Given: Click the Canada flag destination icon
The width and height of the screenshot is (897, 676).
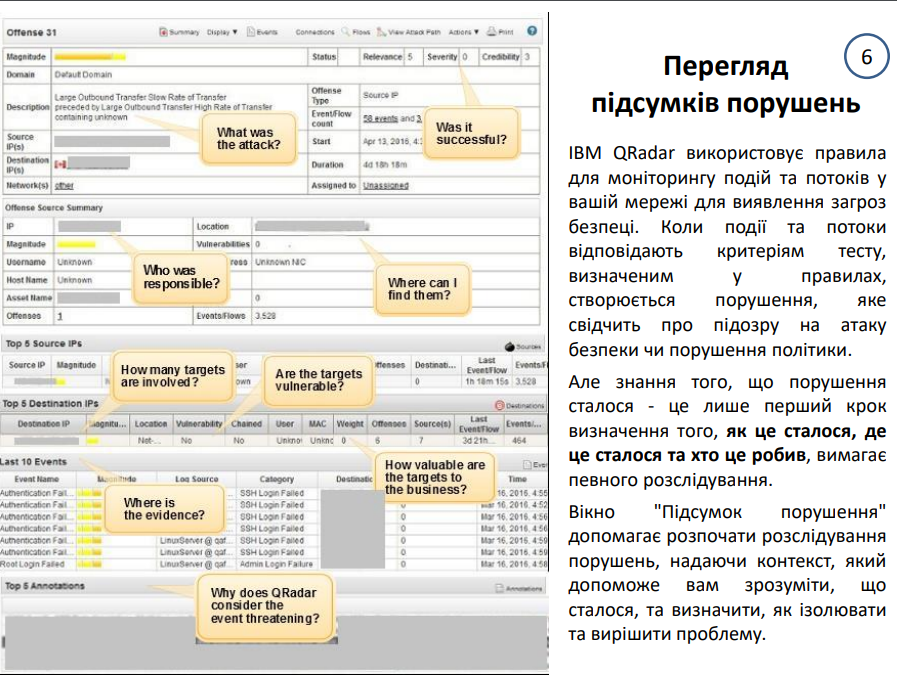Looking at the screenshot, I should point(60,165).
